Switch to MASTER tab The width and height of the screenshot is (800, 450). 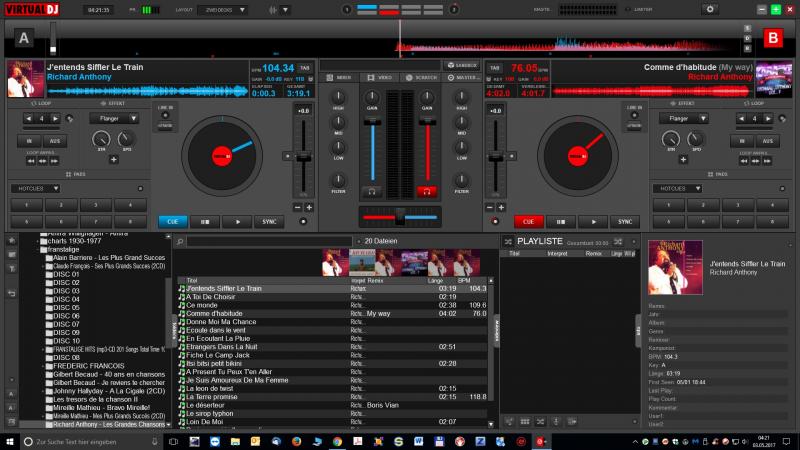click(x=461, y=78)
